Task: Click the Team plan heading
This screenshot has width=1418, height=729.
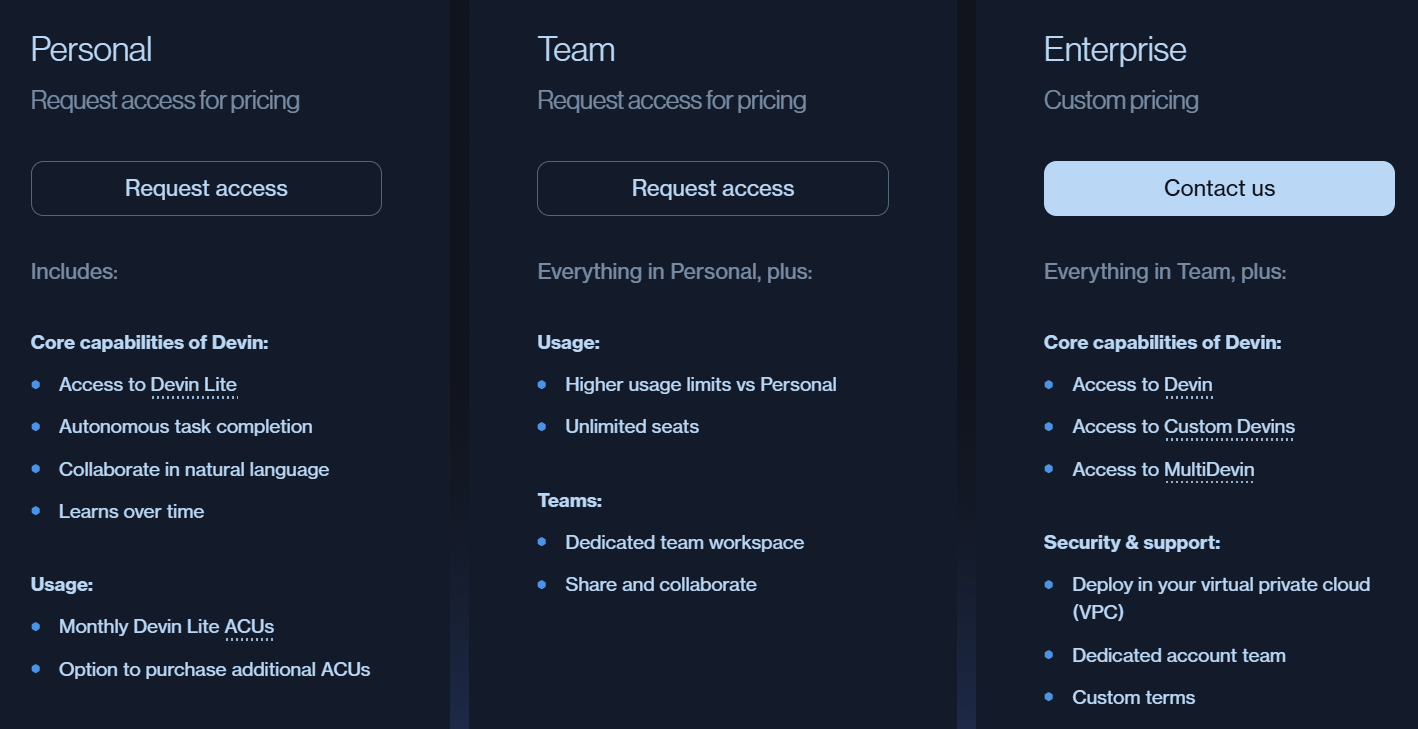Action: point(576,49)
